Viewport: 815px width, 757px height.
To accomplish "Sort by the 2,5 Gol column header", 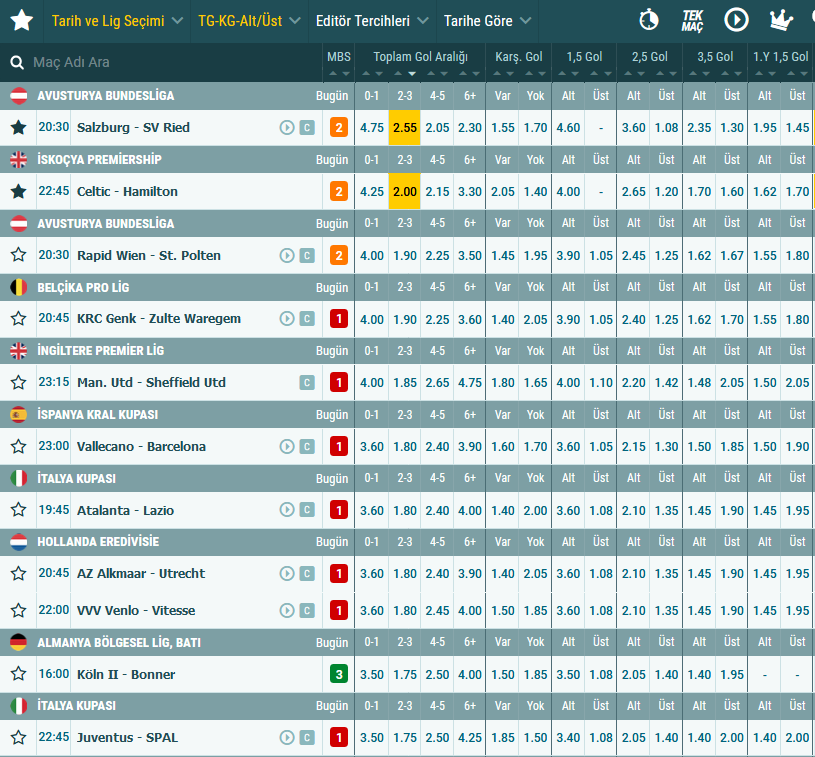I will (x=650, y=57).
